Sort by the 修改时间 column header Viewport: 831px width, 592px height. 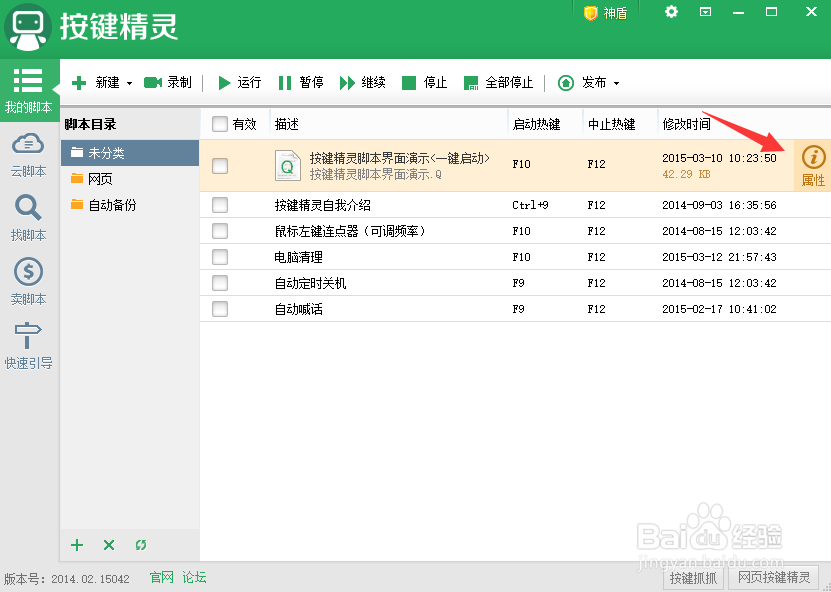click(744, 124)
